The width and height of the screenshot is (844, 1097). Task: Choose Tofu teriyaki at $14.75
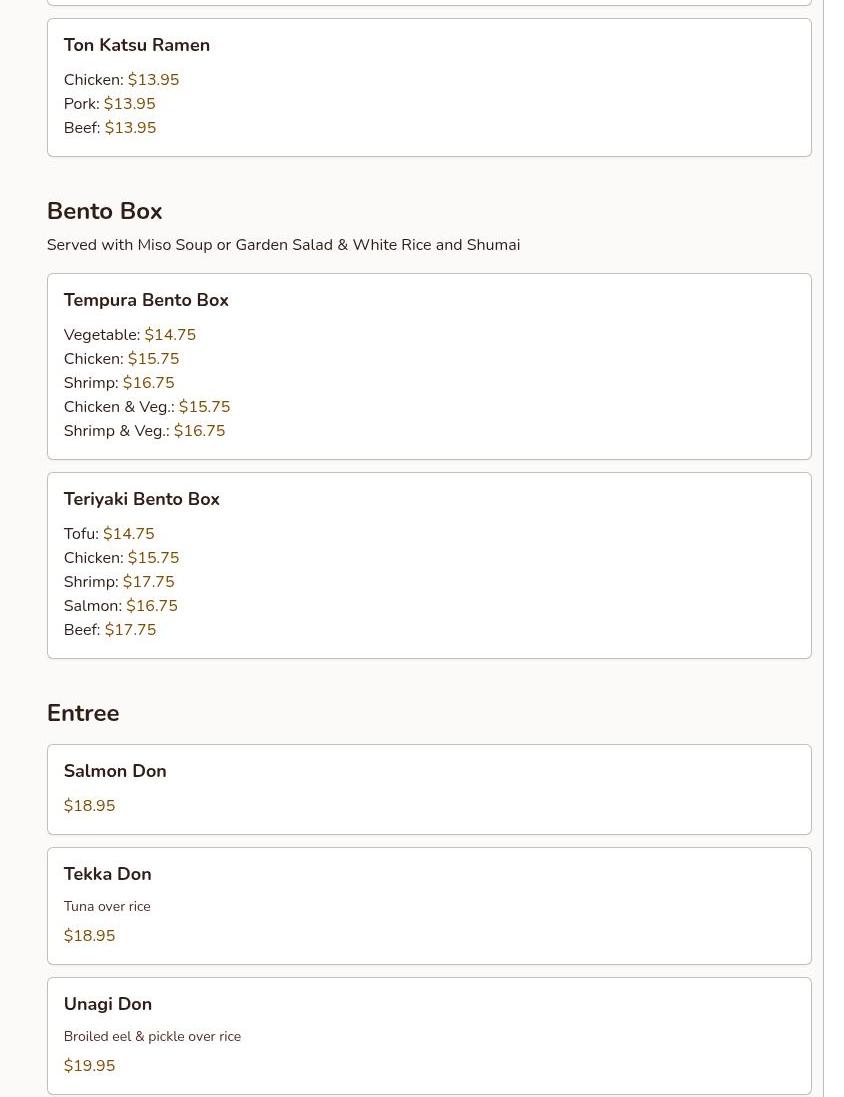[108, 534]
